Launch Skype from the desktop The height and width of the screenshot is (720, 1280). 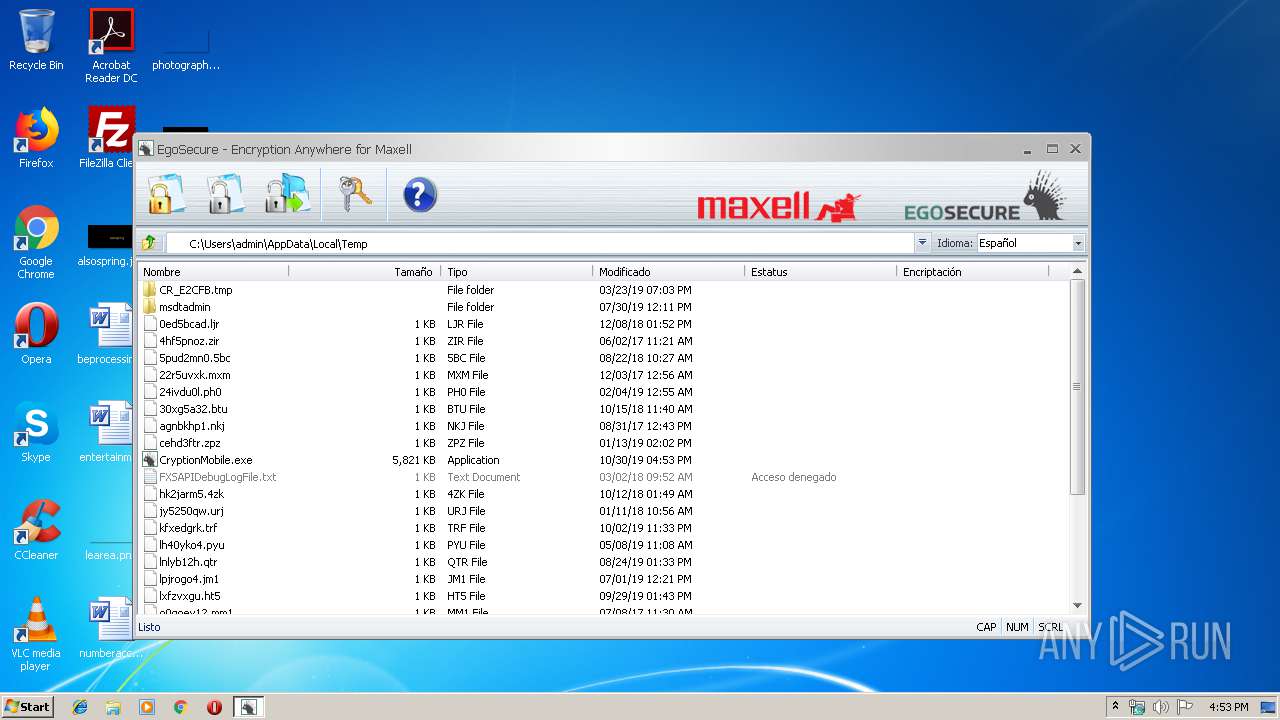36,432
